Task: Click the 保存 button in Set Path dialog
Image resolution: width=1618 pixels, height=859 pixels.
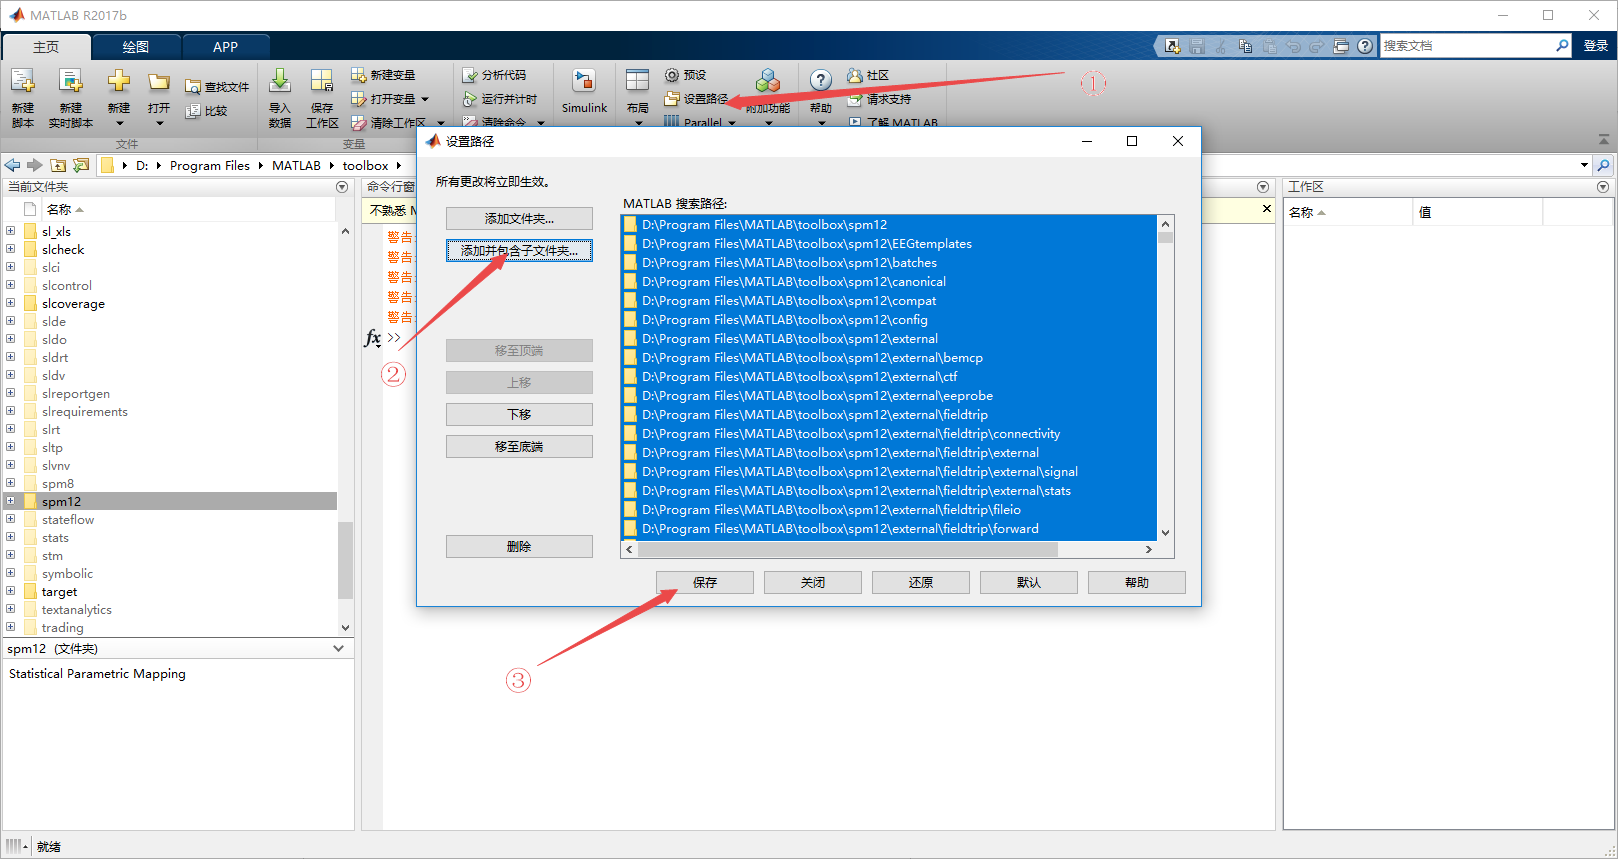Action: pos(705,582)
